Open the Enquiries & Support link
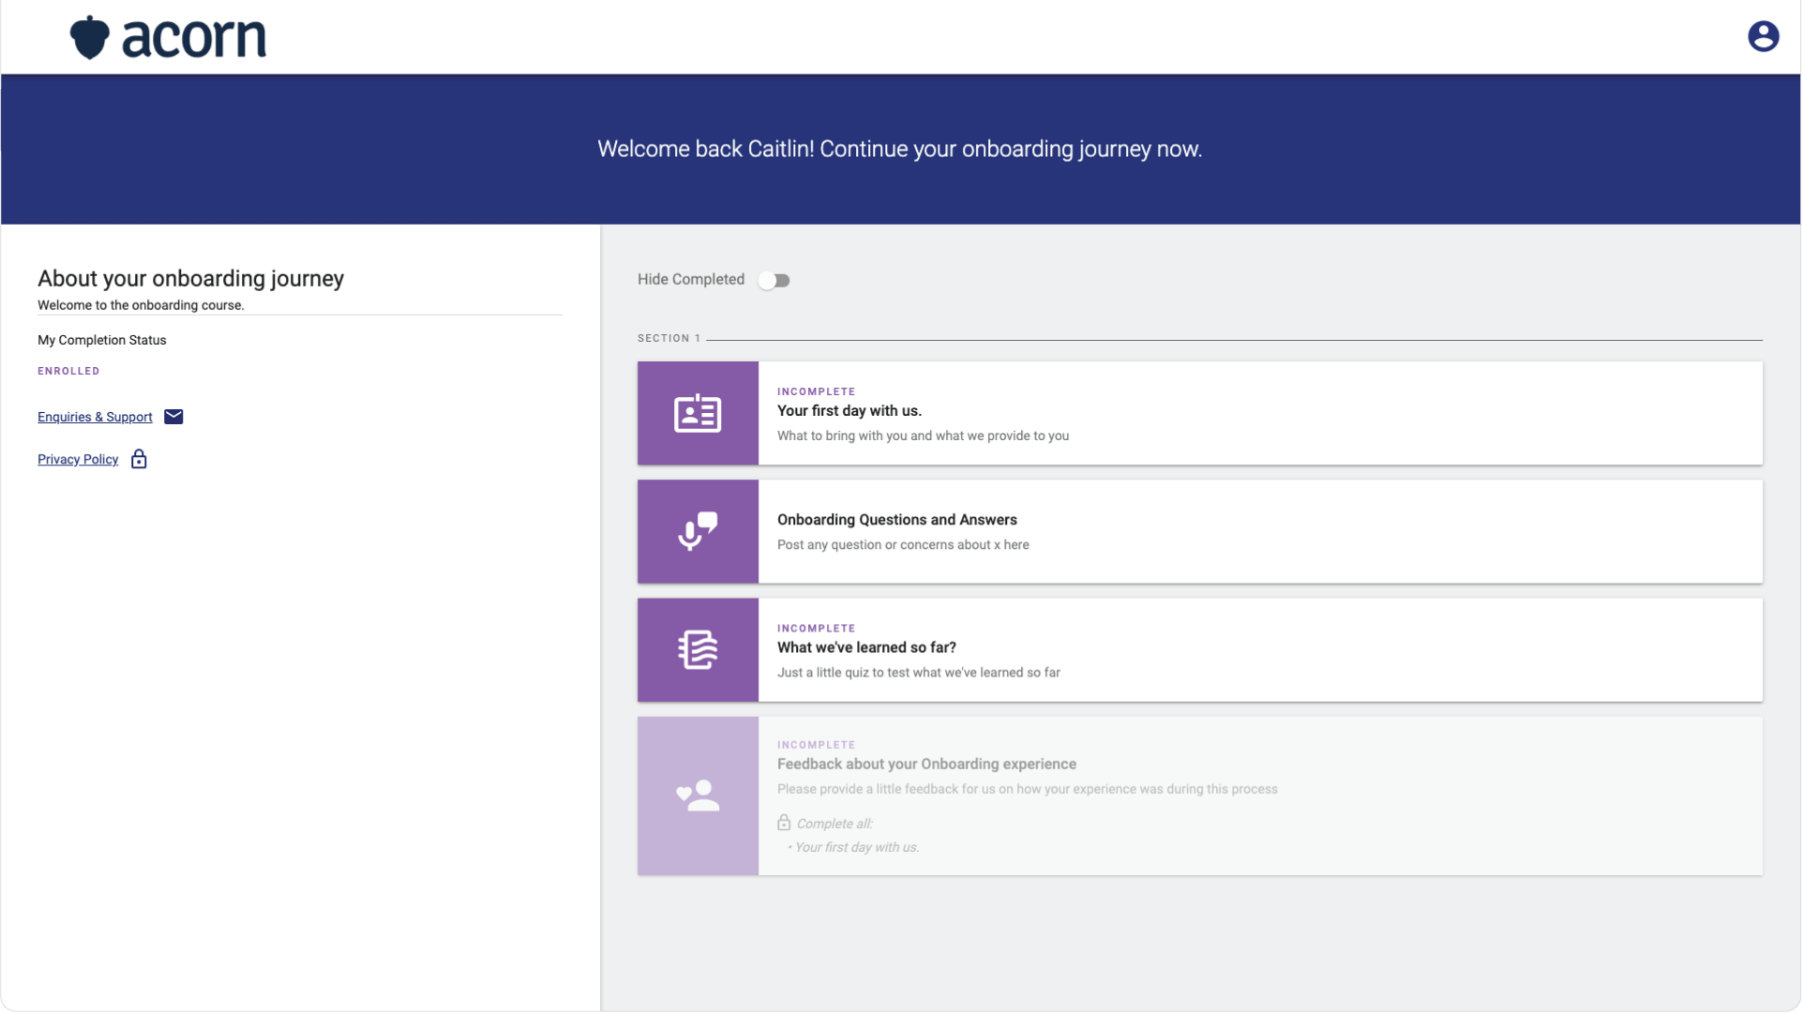Viewport: 1802px width, 1013px height. (x=95, y=417)
